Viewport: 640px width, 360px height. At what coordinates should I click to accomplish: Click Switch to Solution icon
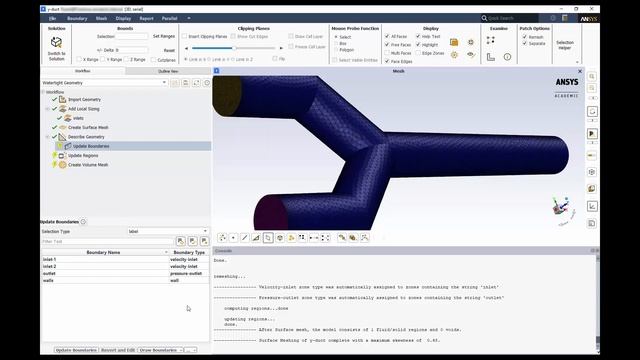point(56,42)
